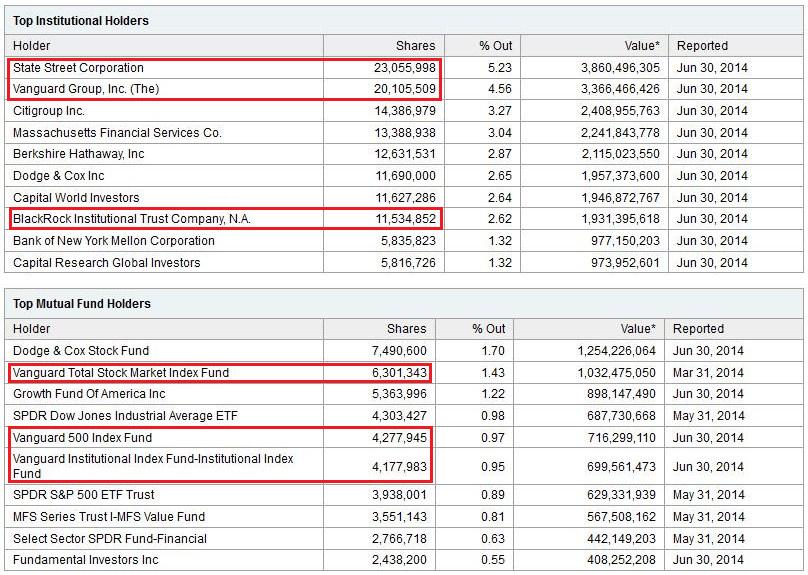Click percent out value 1.70
The image size is (808, 575).
click(x=493, y=350)
